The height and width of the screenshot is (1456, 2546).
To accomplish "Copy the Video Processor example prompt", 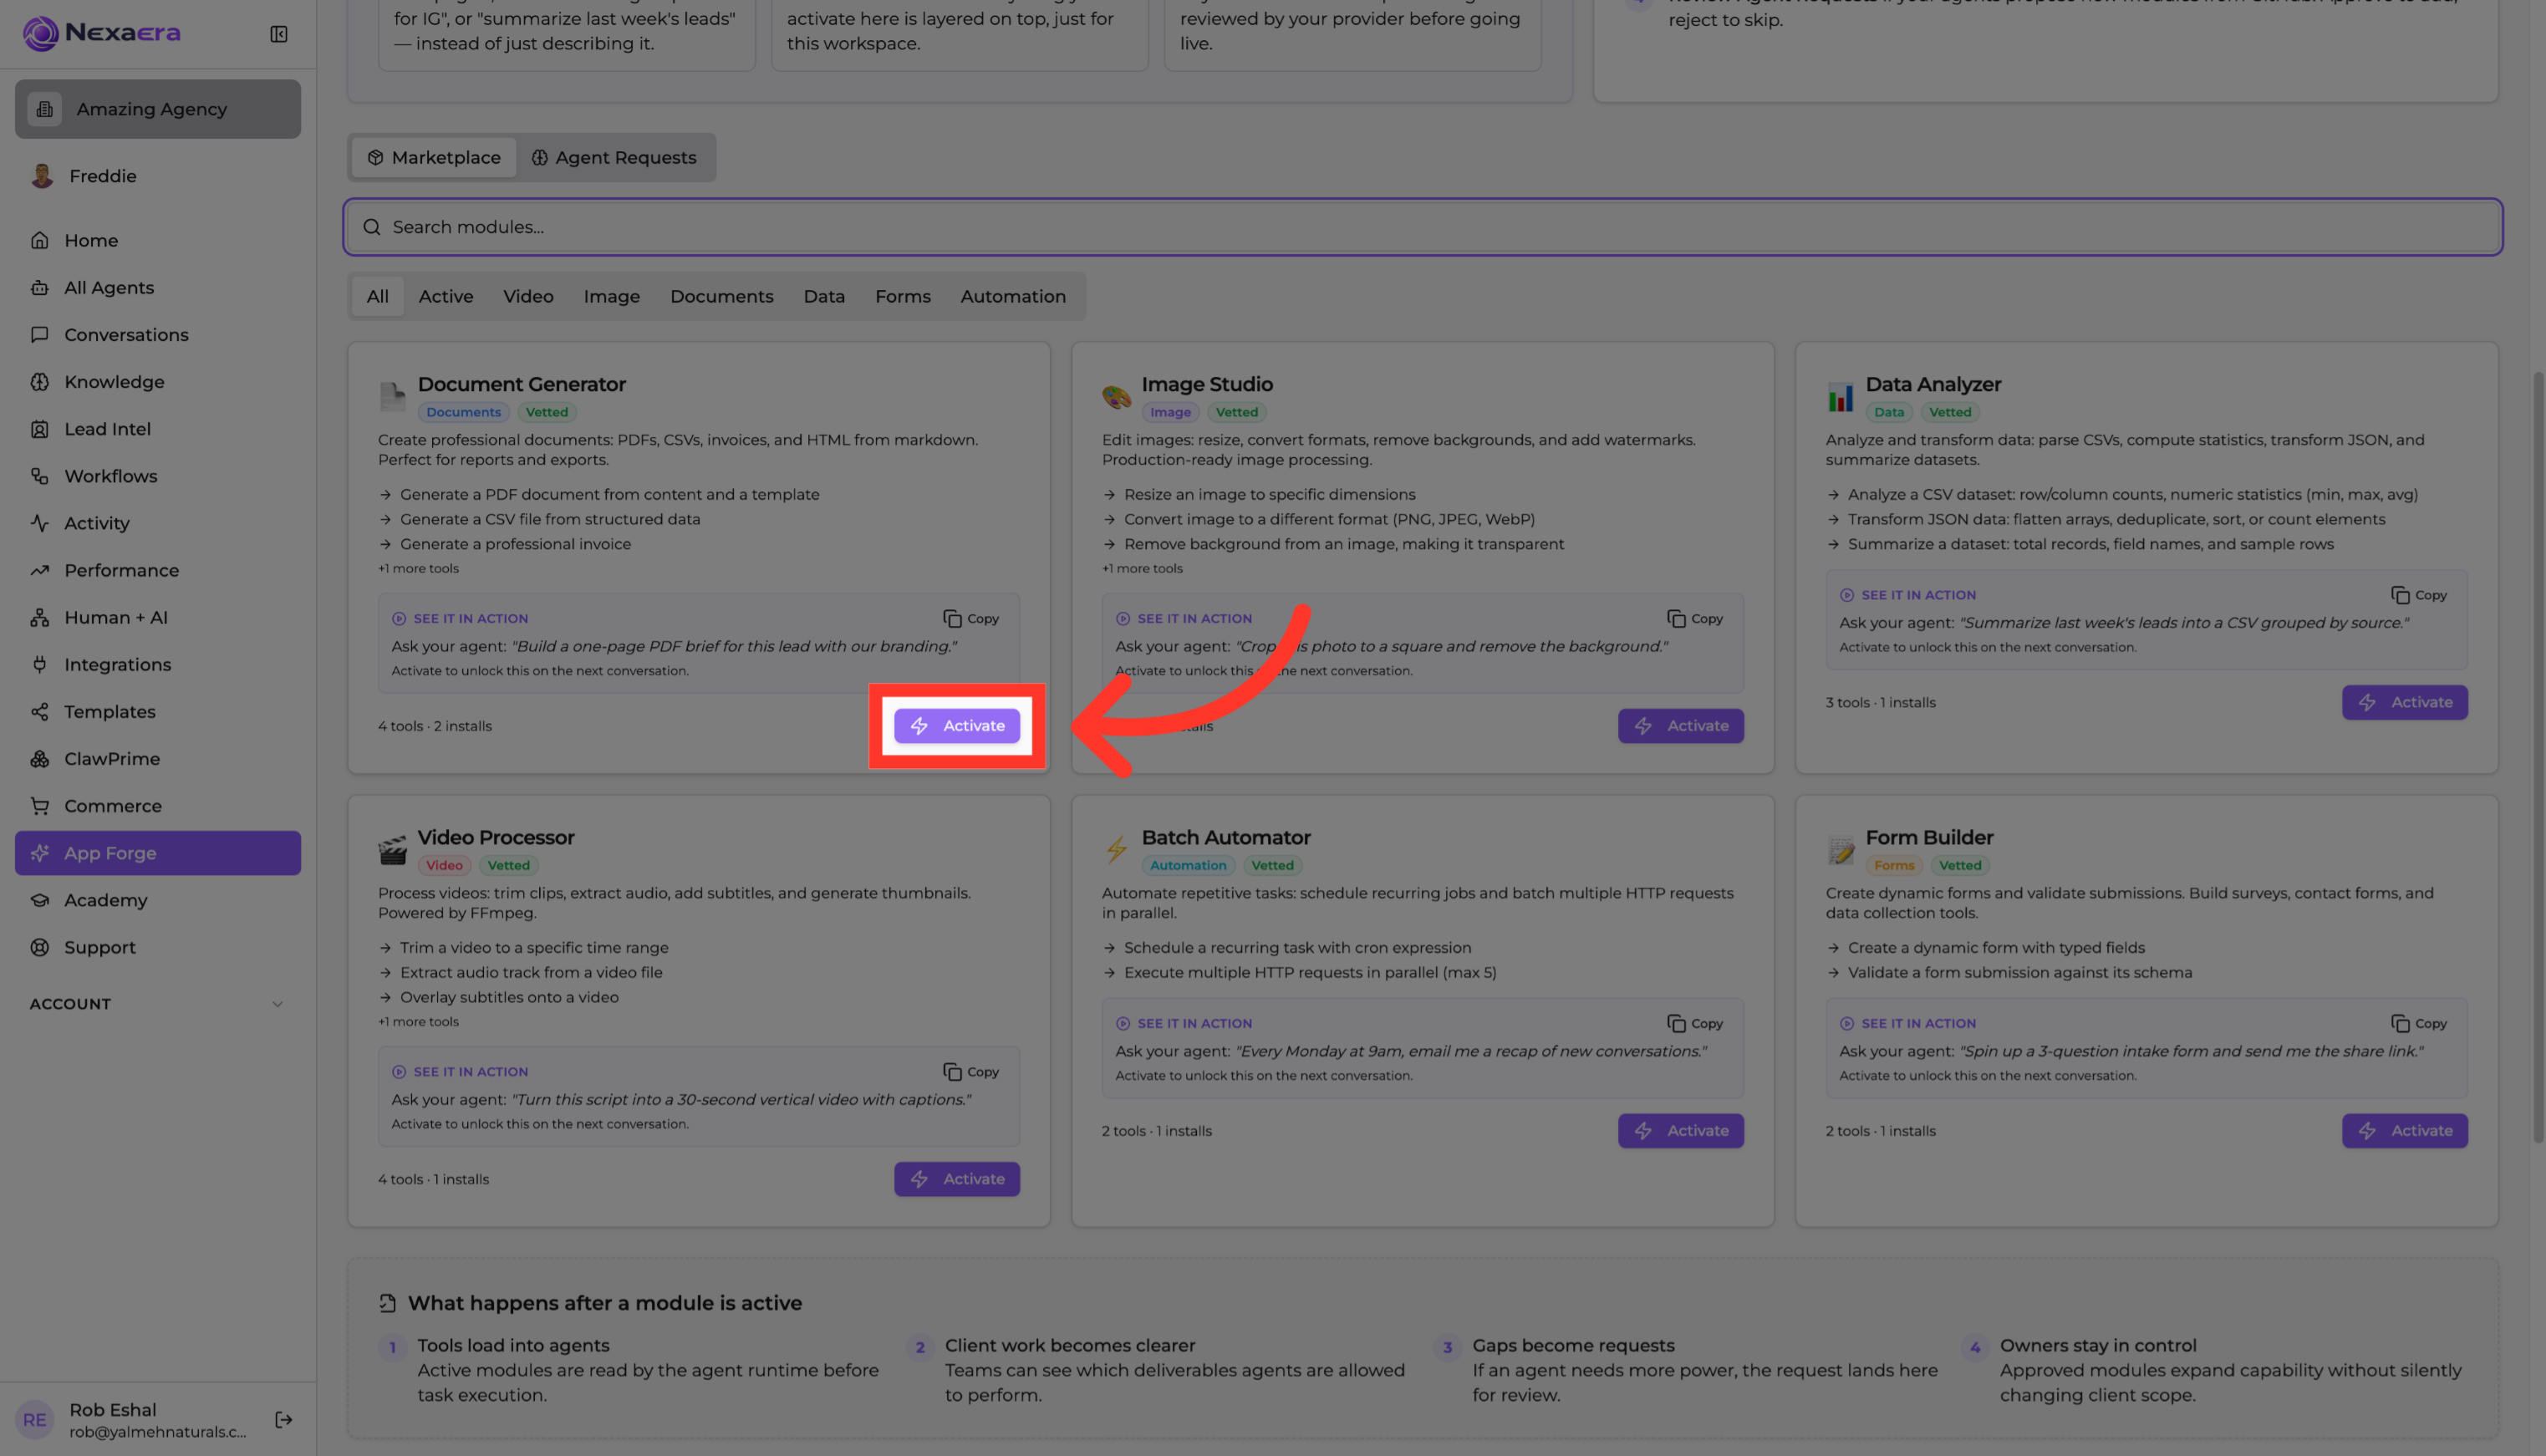I will 971,1071.
